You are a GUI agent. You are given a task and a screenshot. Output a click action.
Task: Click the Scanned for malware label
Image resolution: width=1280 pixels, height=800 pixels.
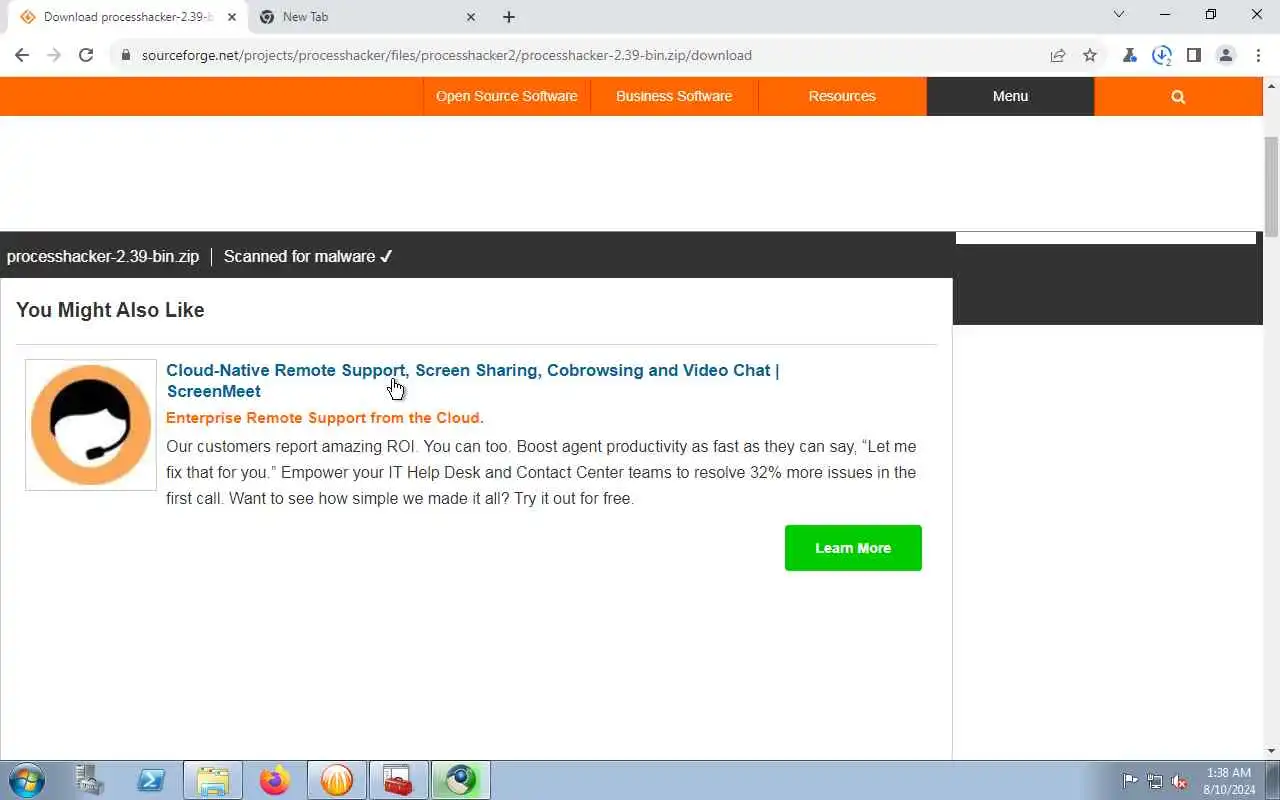(x=308, y=256)
